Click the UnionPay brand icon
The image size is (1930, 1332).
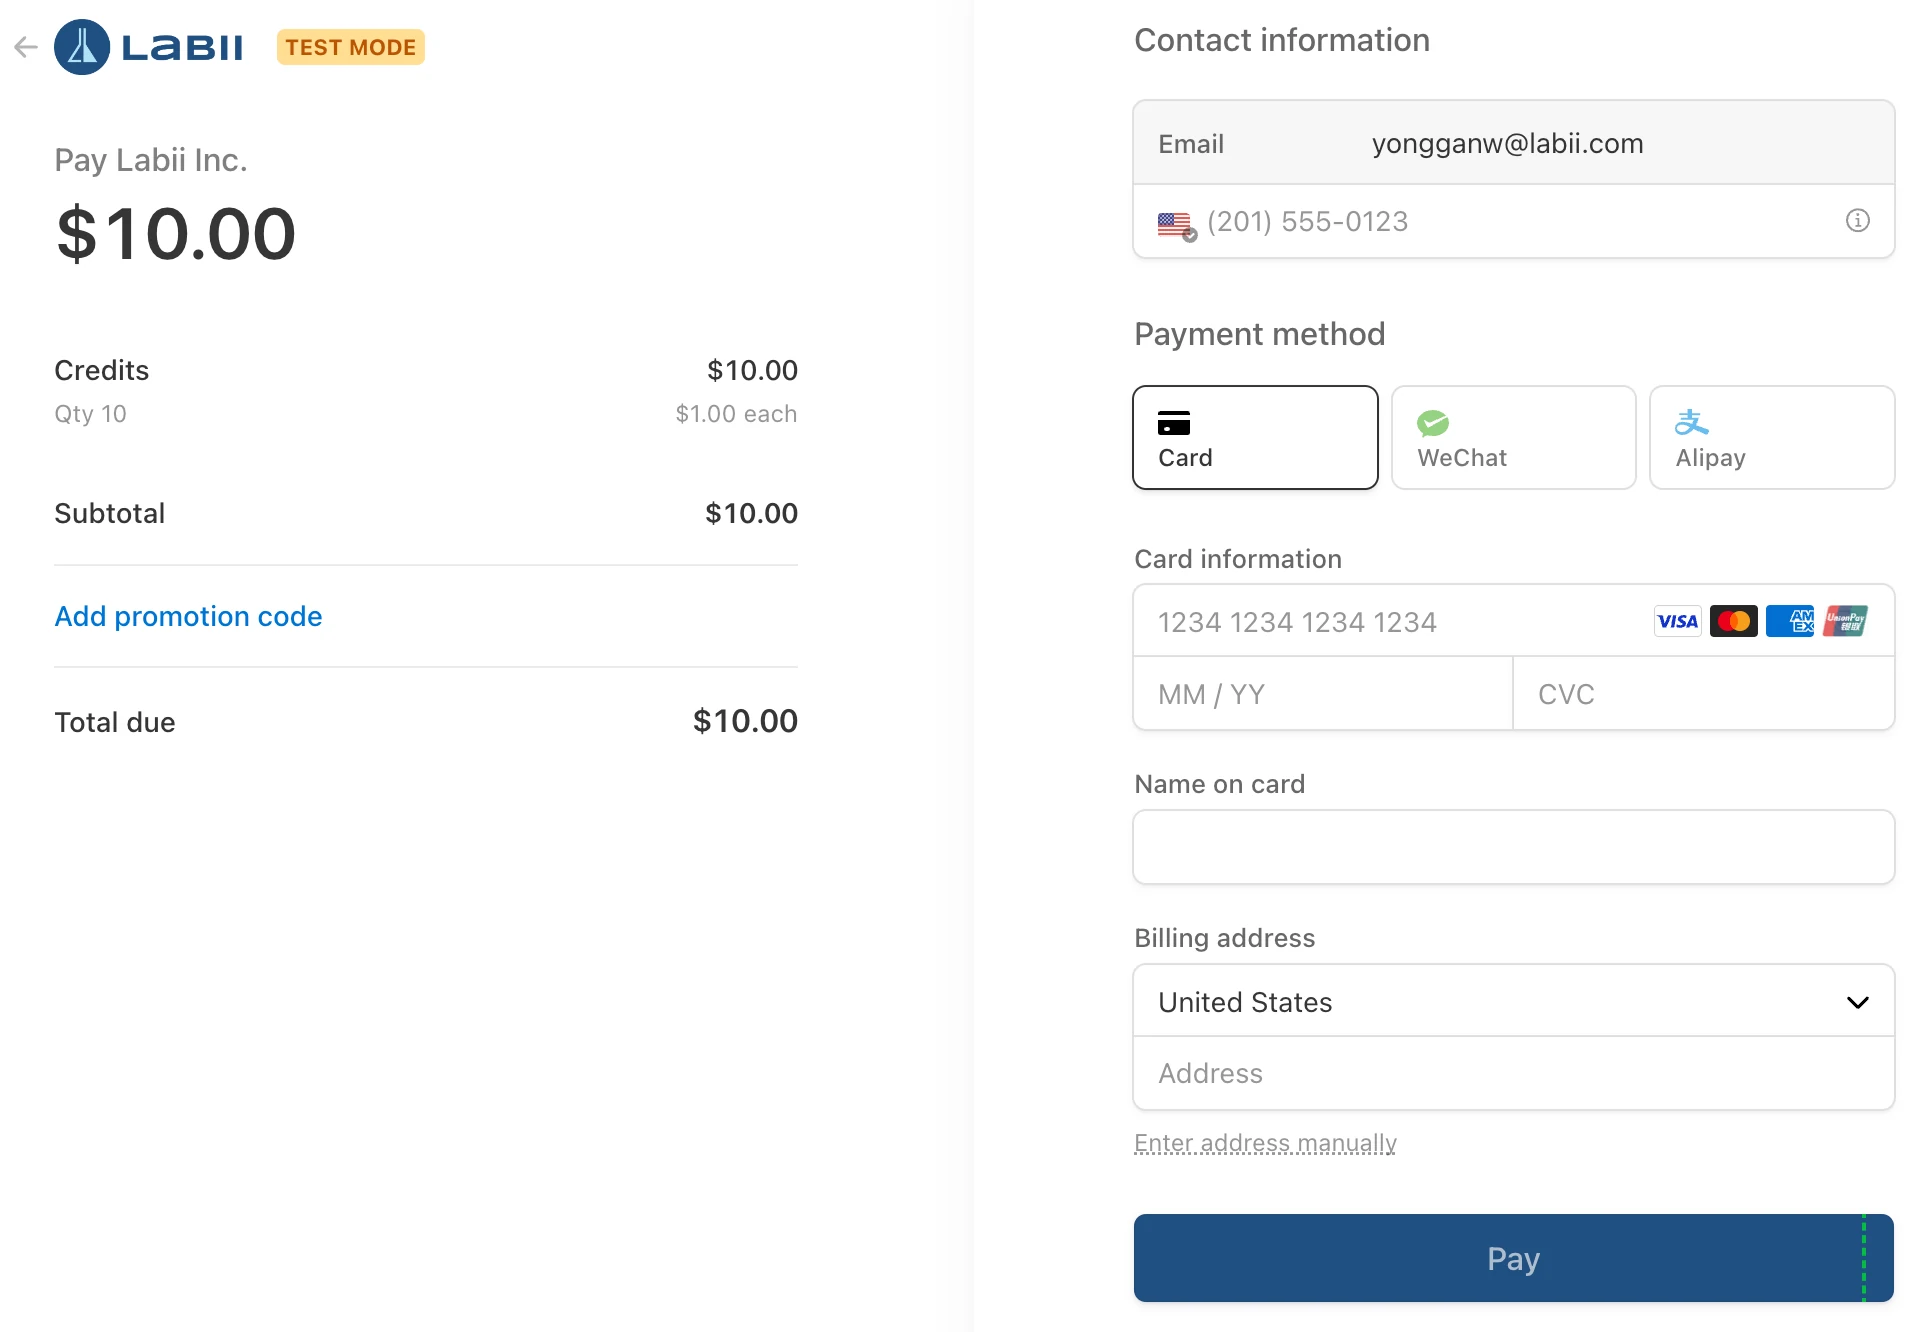[x=1845, y=621]
